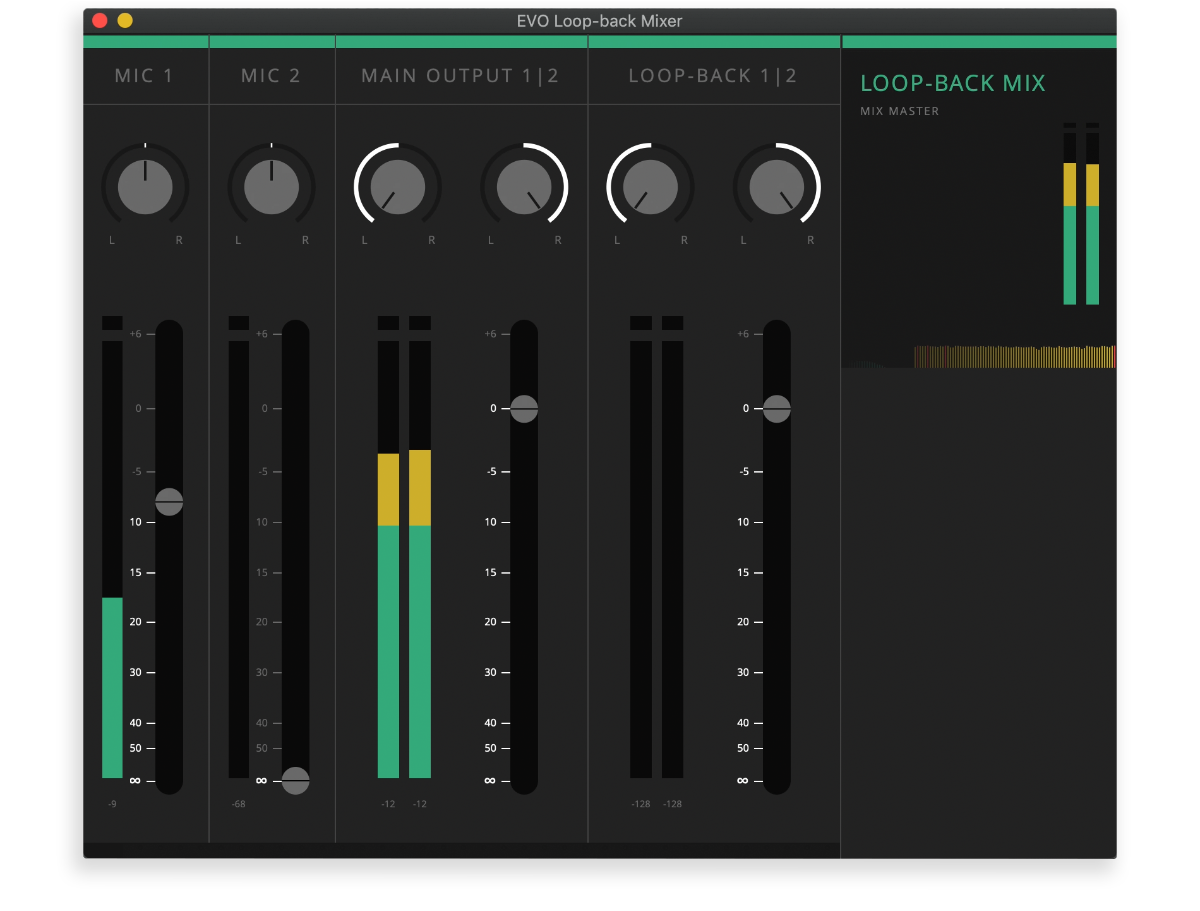
Task: Minimize the mixer with the yellow button
Action: pos(125,20)
